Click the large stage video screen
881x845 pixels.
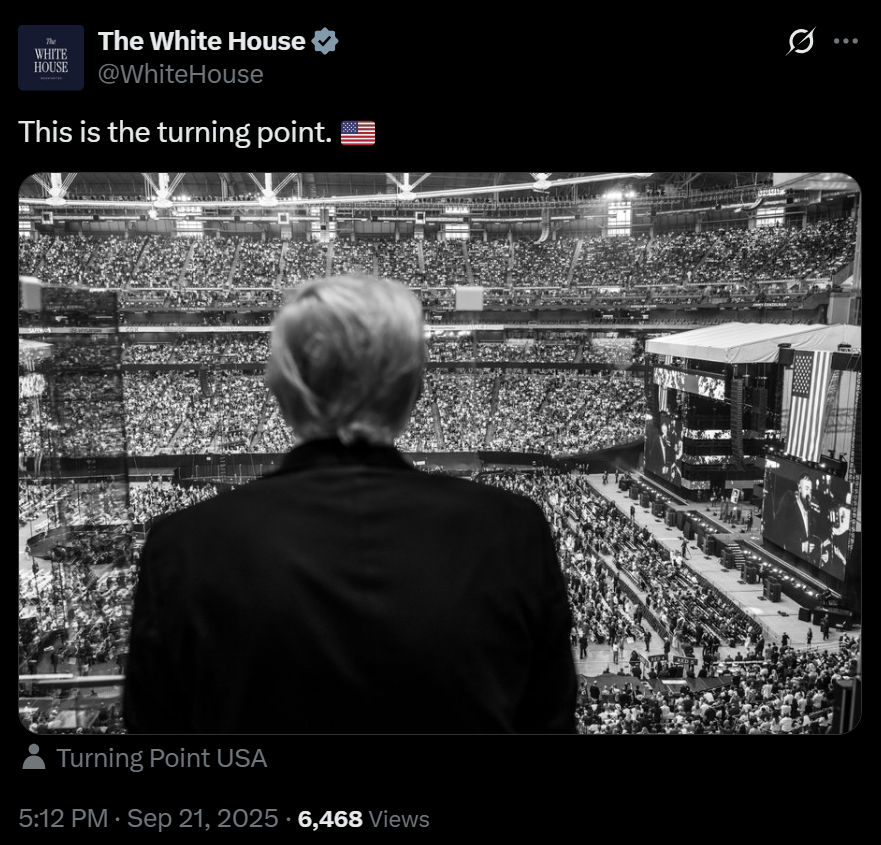(x=806, y=519)
